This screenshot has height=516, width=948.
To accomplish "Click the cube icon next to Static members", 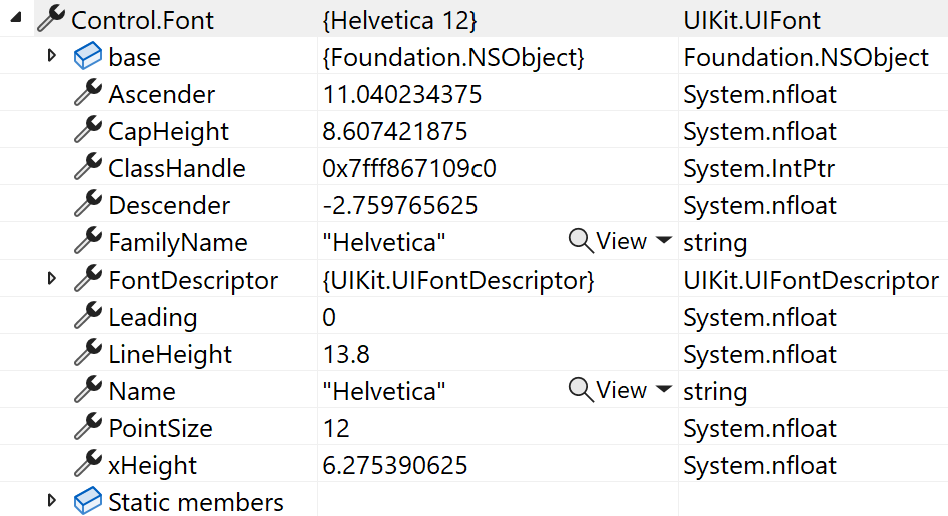I will coord(88,501).
